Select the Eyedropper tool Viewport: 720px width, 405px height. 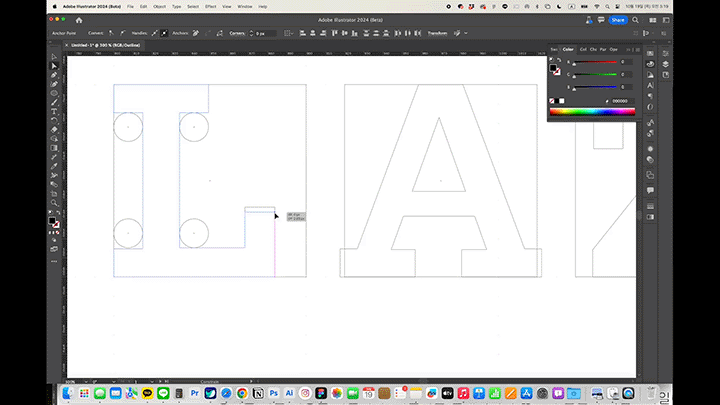pos(54,166)
